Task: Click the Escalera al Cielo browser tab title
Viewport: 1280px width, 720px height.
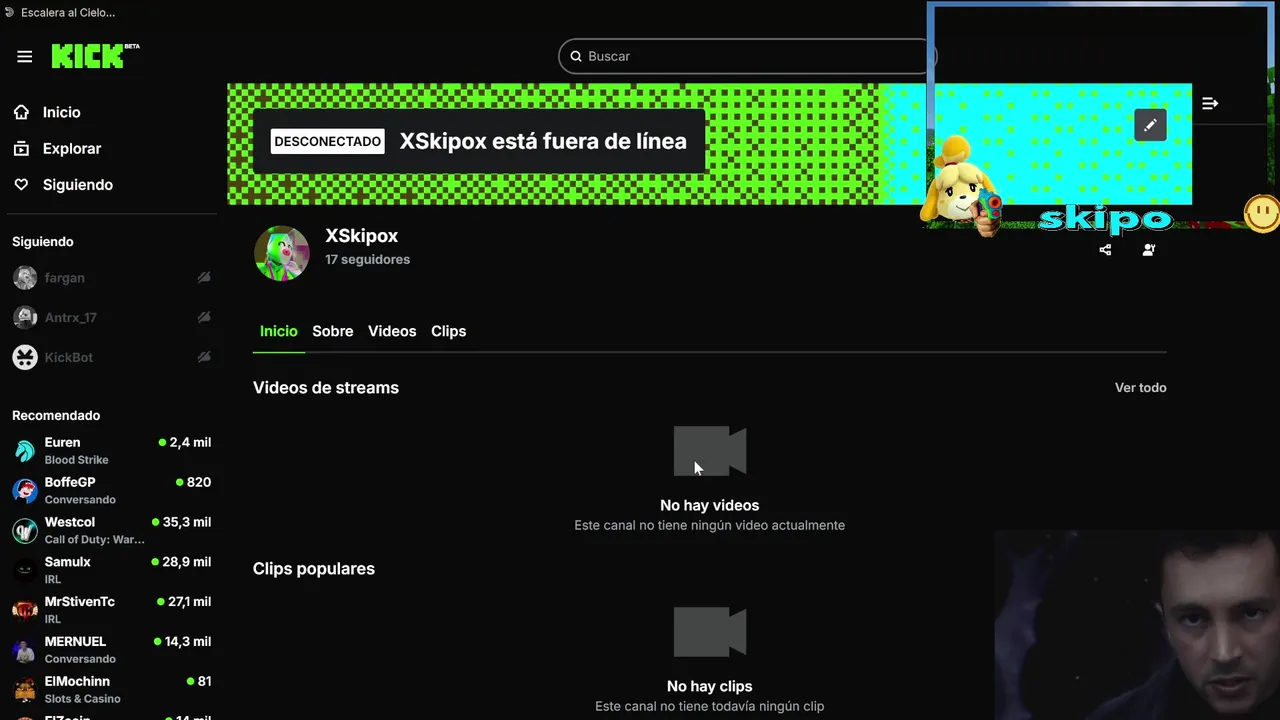Action: 68,12
